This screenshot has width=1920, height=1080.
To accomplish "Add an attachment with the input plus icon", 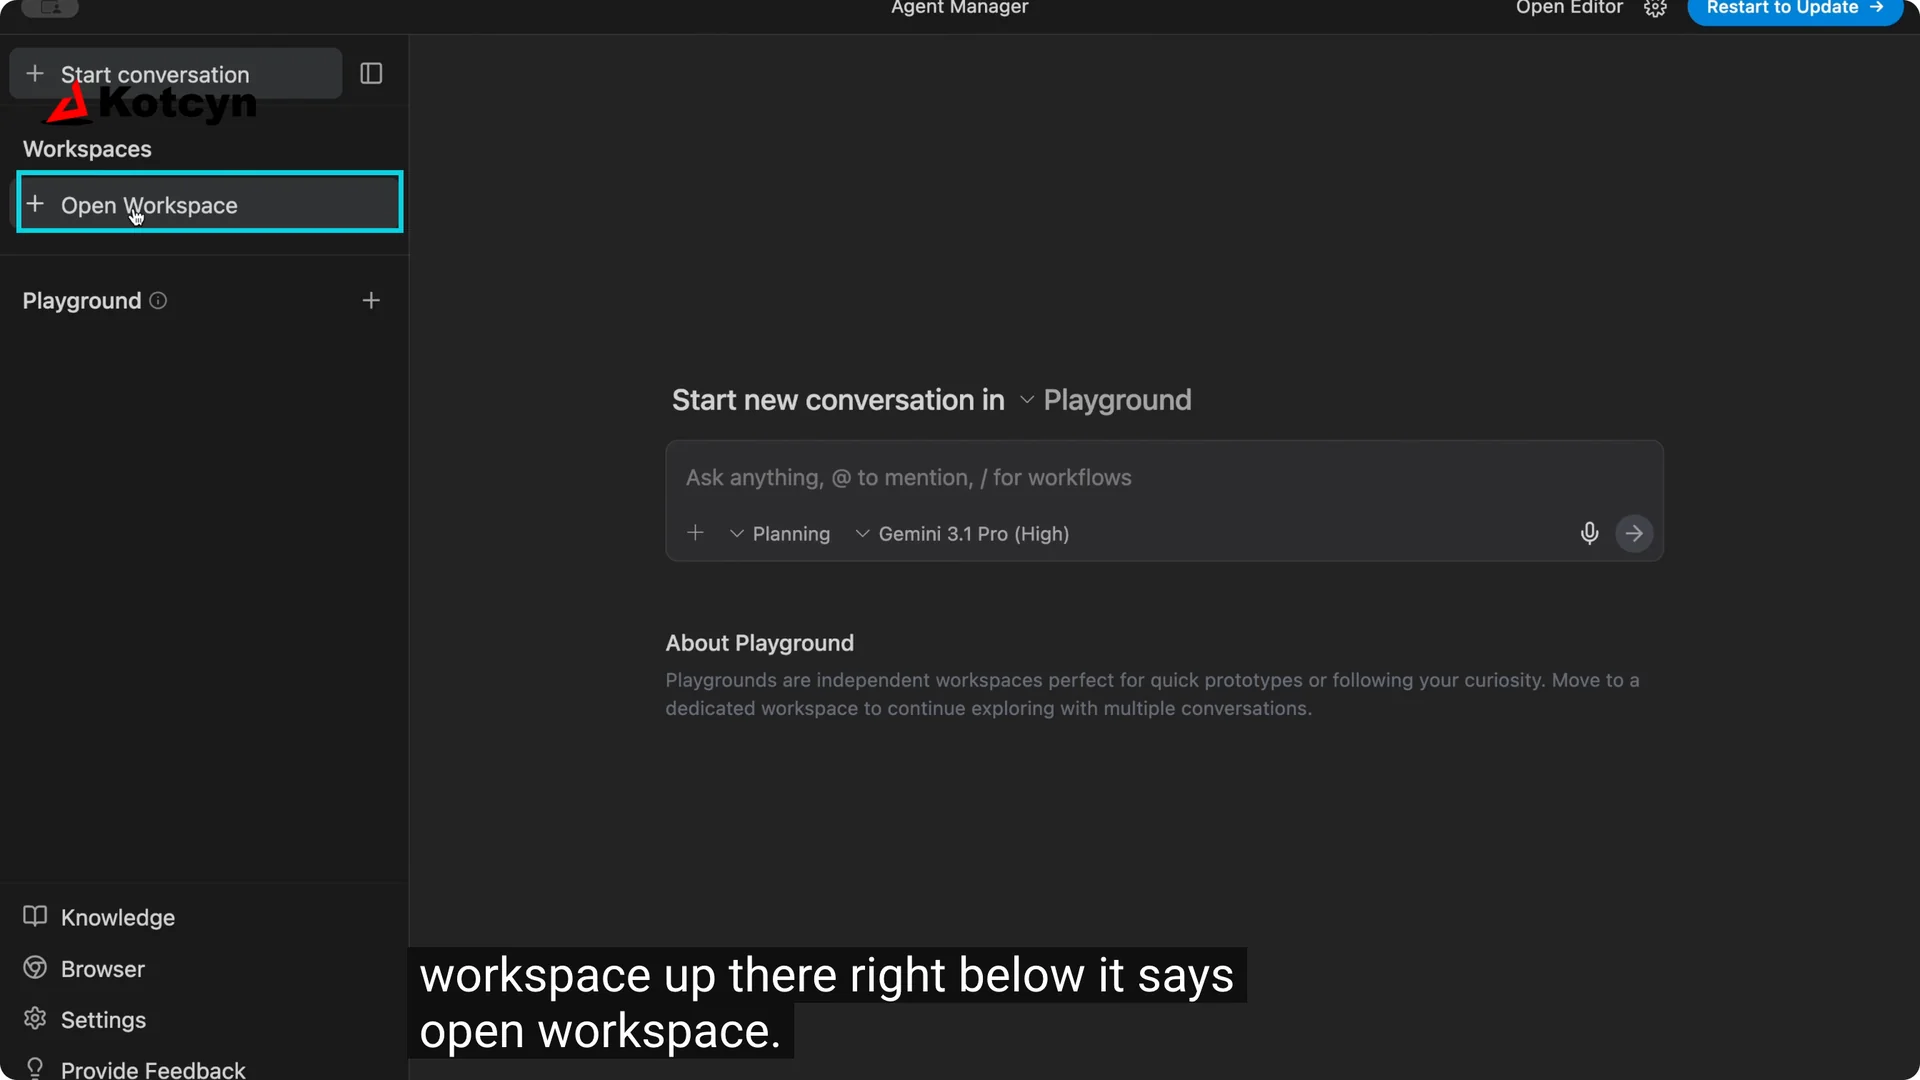I will (696, 533).
